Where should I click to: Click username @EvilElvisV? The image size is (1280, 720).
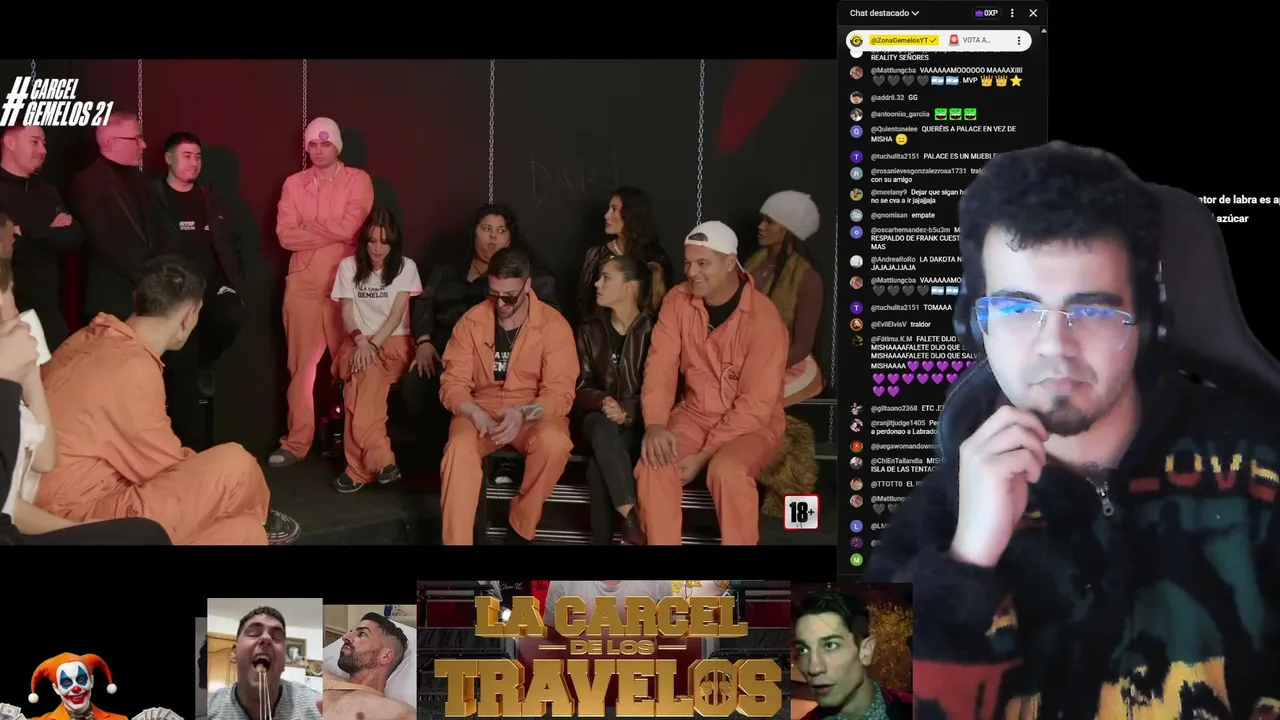tap(888, 324)
